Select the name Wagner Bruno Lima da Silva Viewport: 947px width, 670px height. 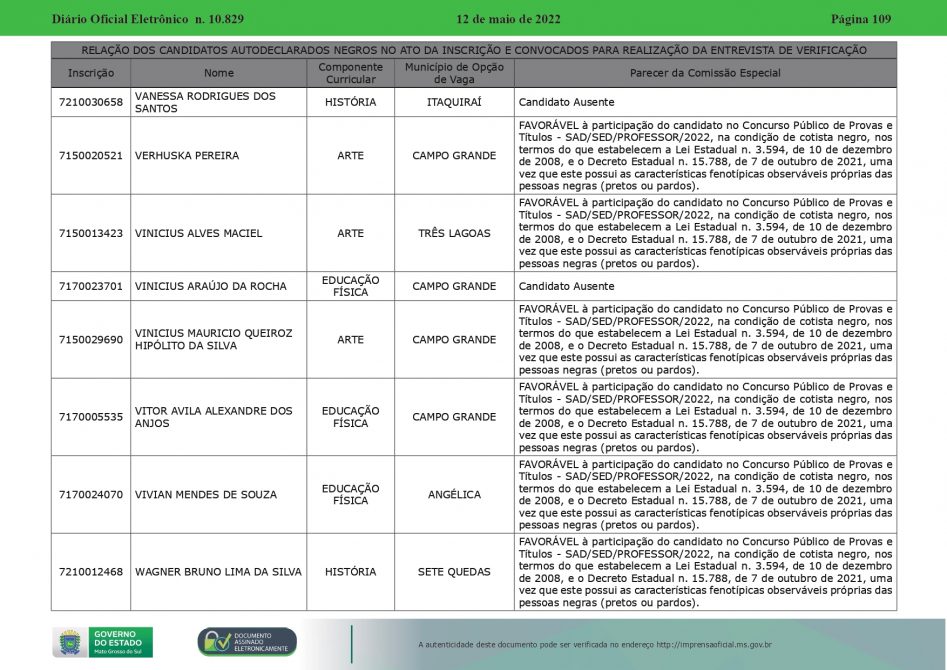[x=218, y=572]
